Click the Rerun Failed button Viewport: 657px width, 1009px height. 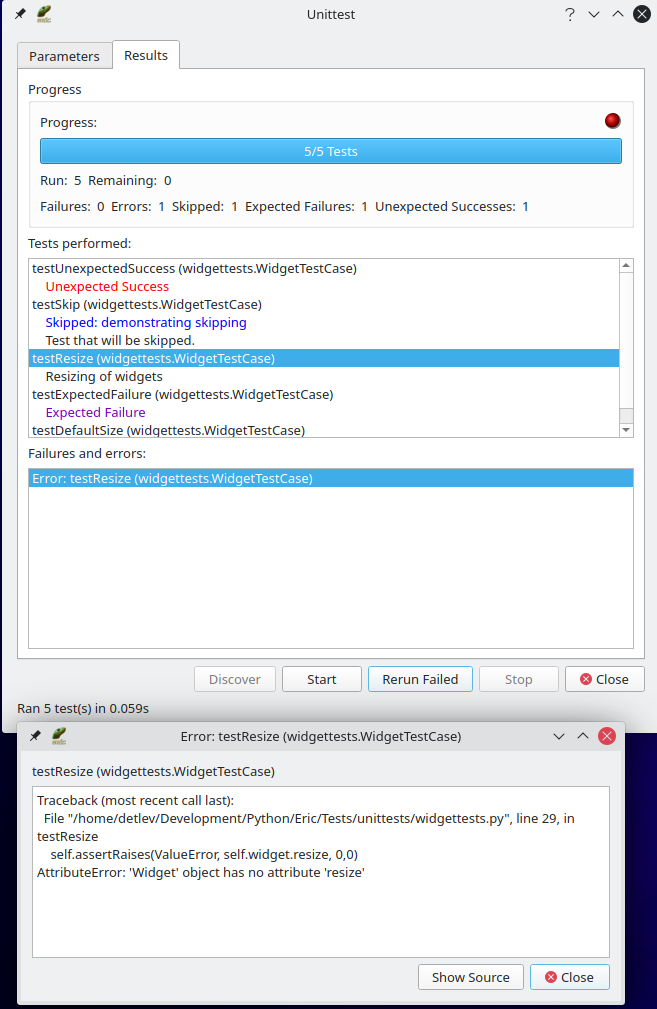pyautogui.click(x=420, y=679)
